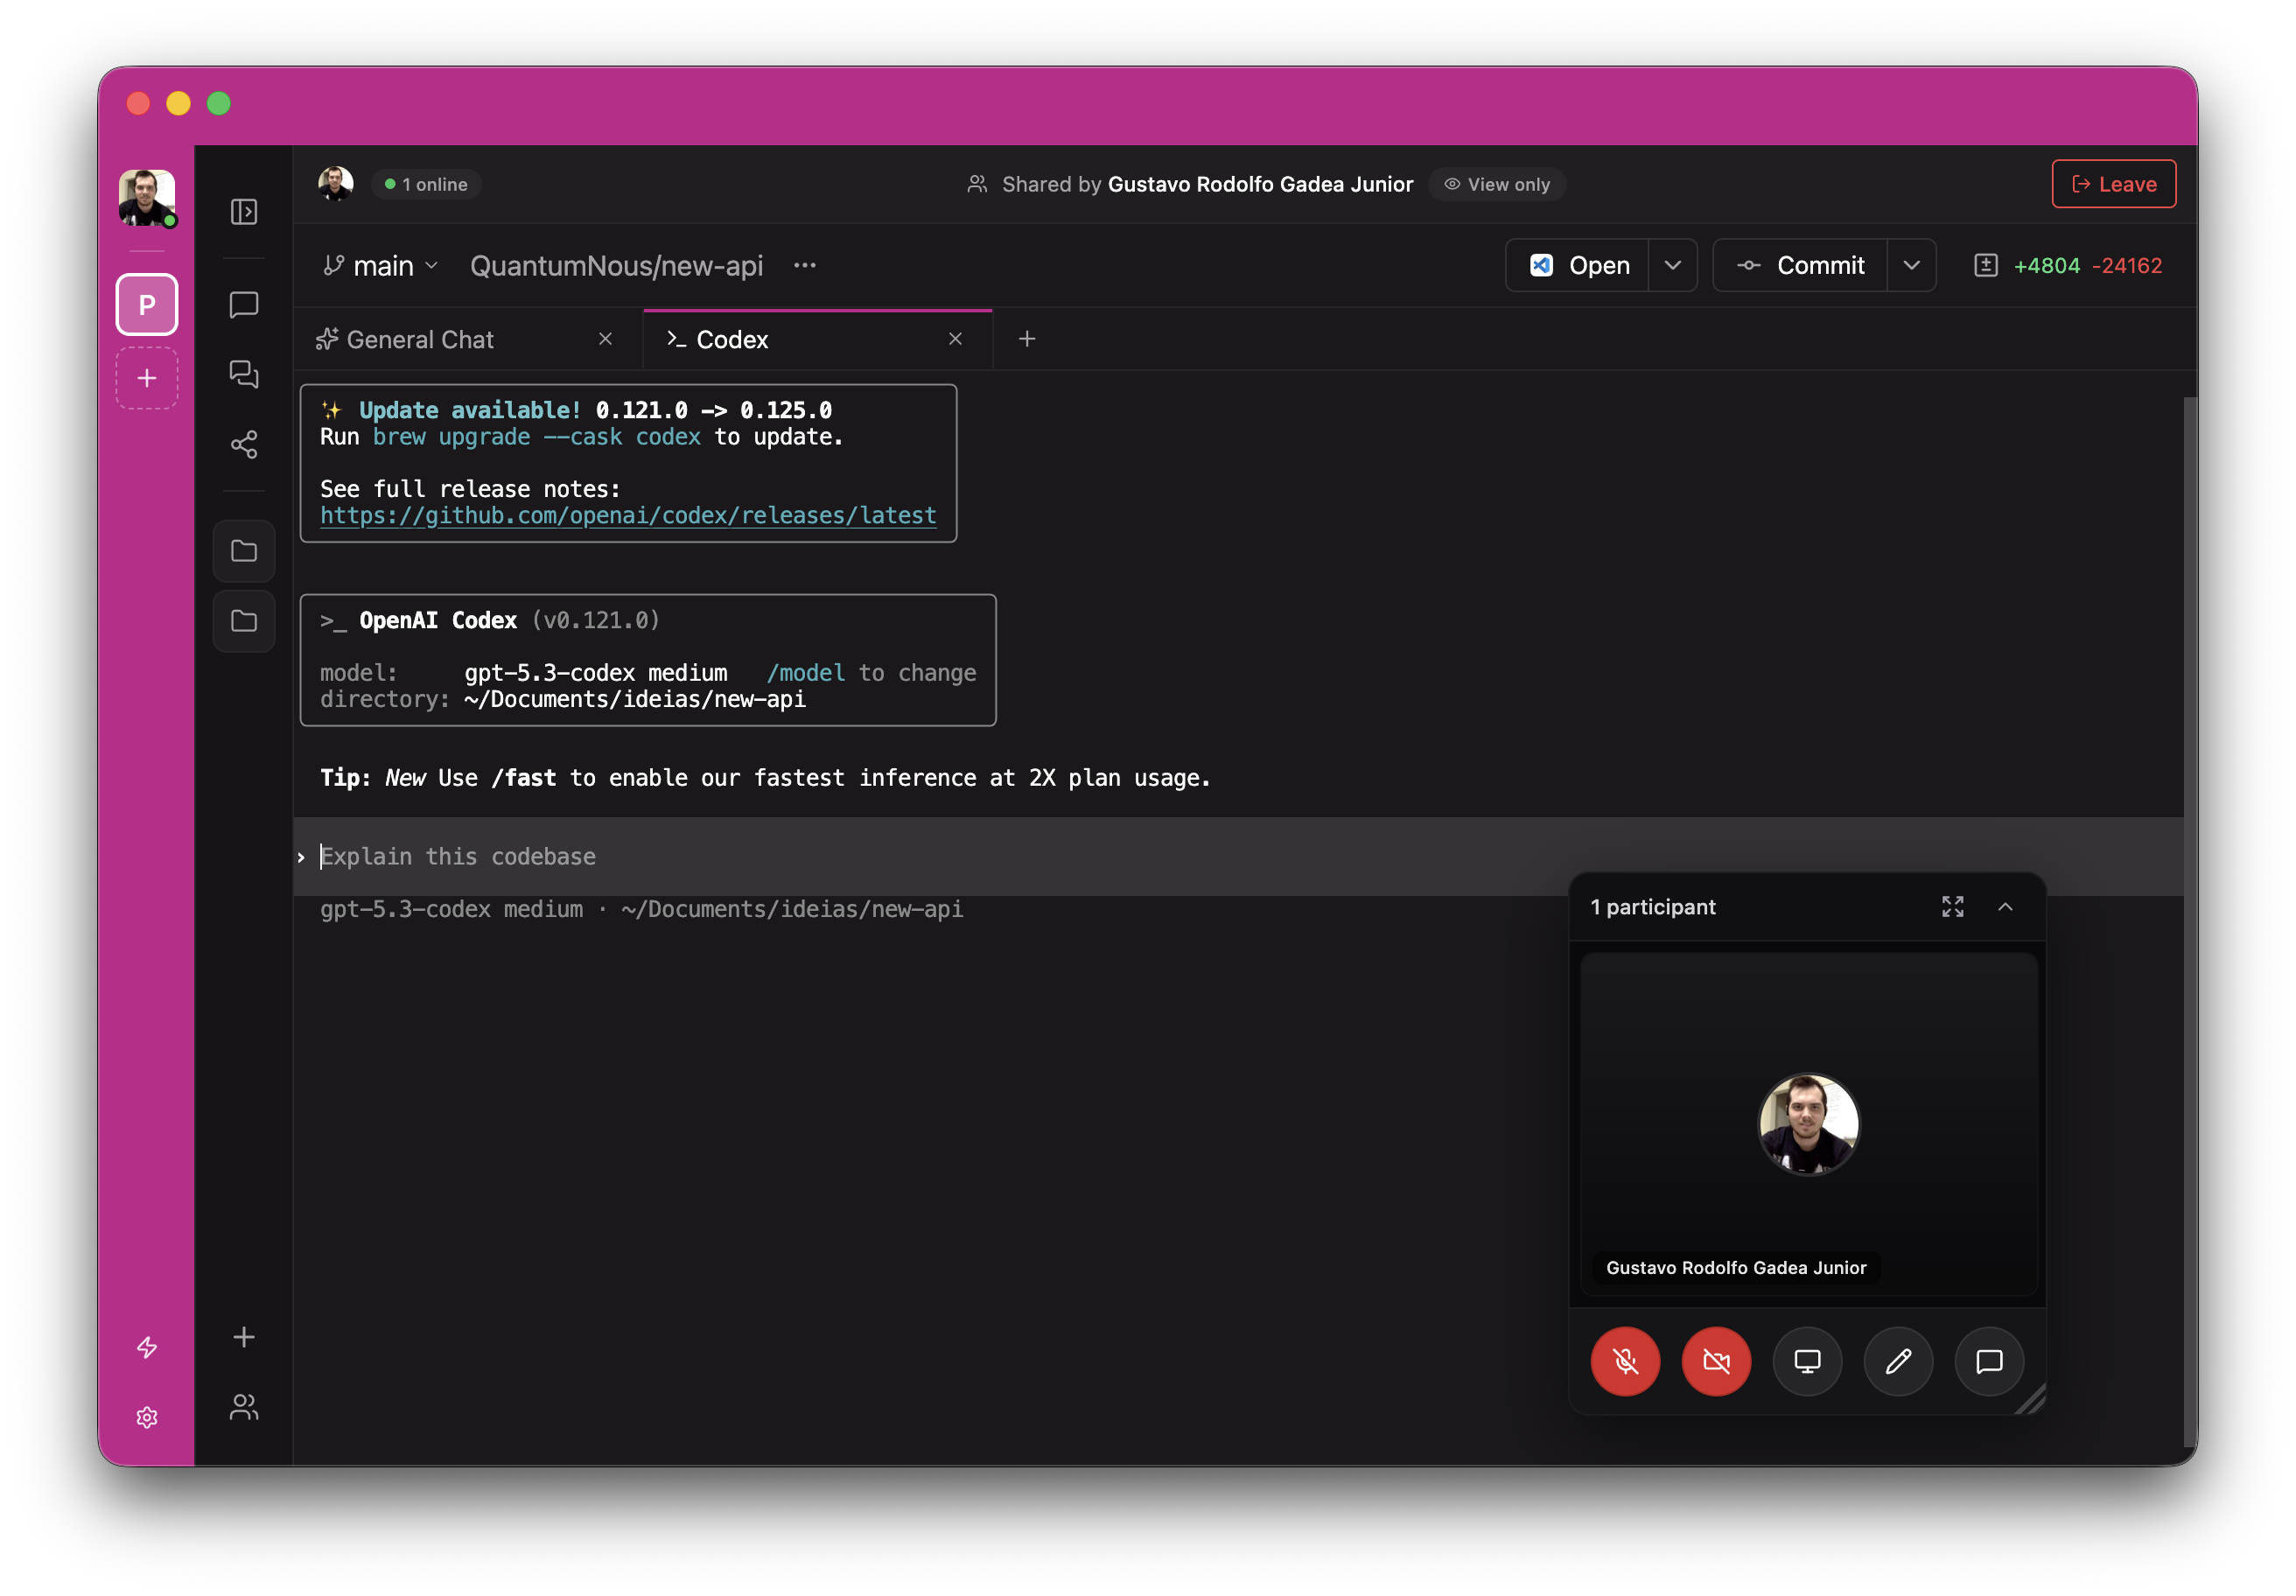The image size is (2296, 1596).
Task: Unmute the microphone in call panel
Action: [x=1626, y=1361]
